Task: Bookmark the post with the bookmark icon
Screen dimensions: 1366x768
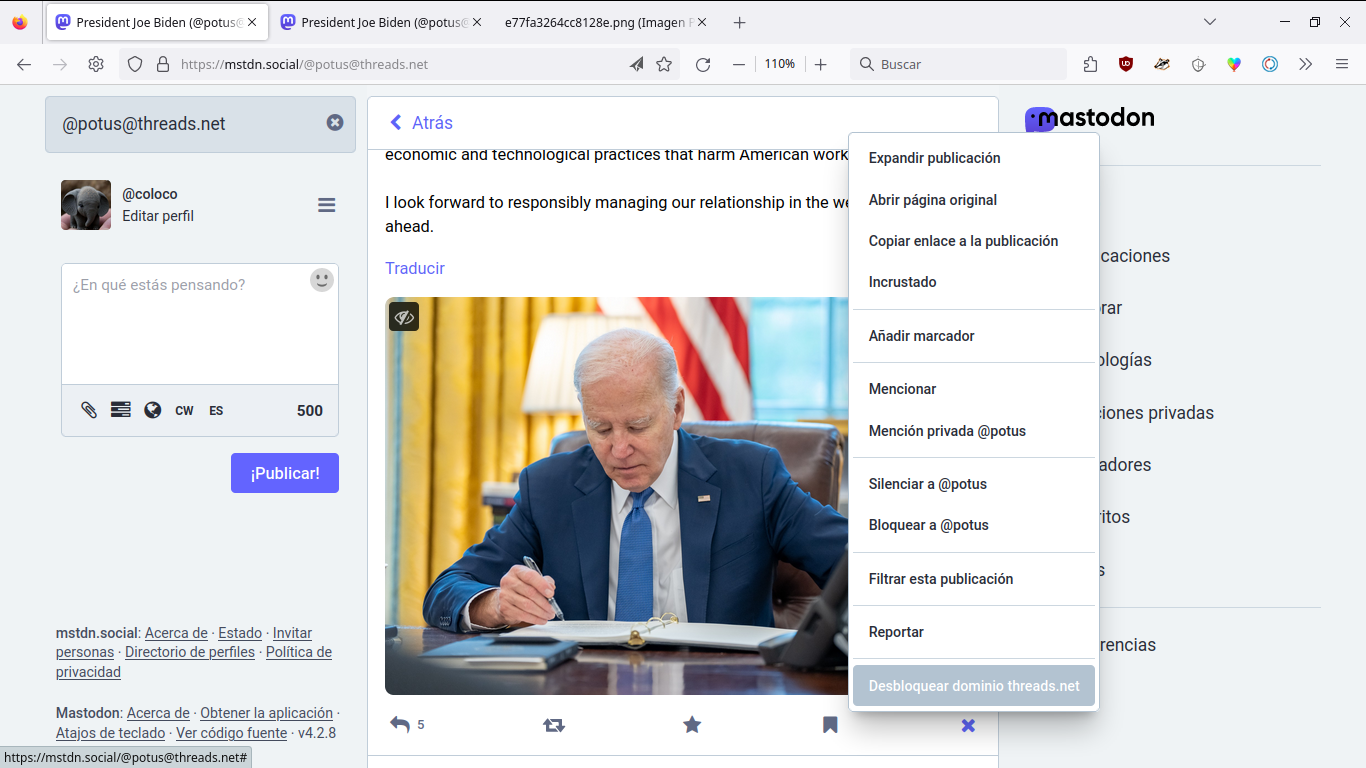Action: tap(830, 725)
